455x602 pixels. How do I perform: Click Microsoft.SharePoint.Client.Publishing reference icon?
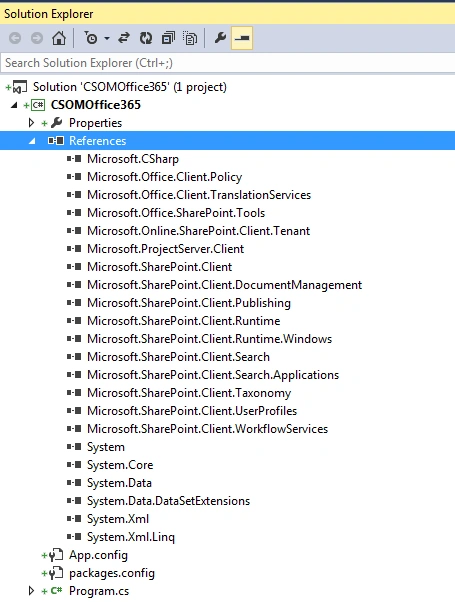(x=74, y=303)
